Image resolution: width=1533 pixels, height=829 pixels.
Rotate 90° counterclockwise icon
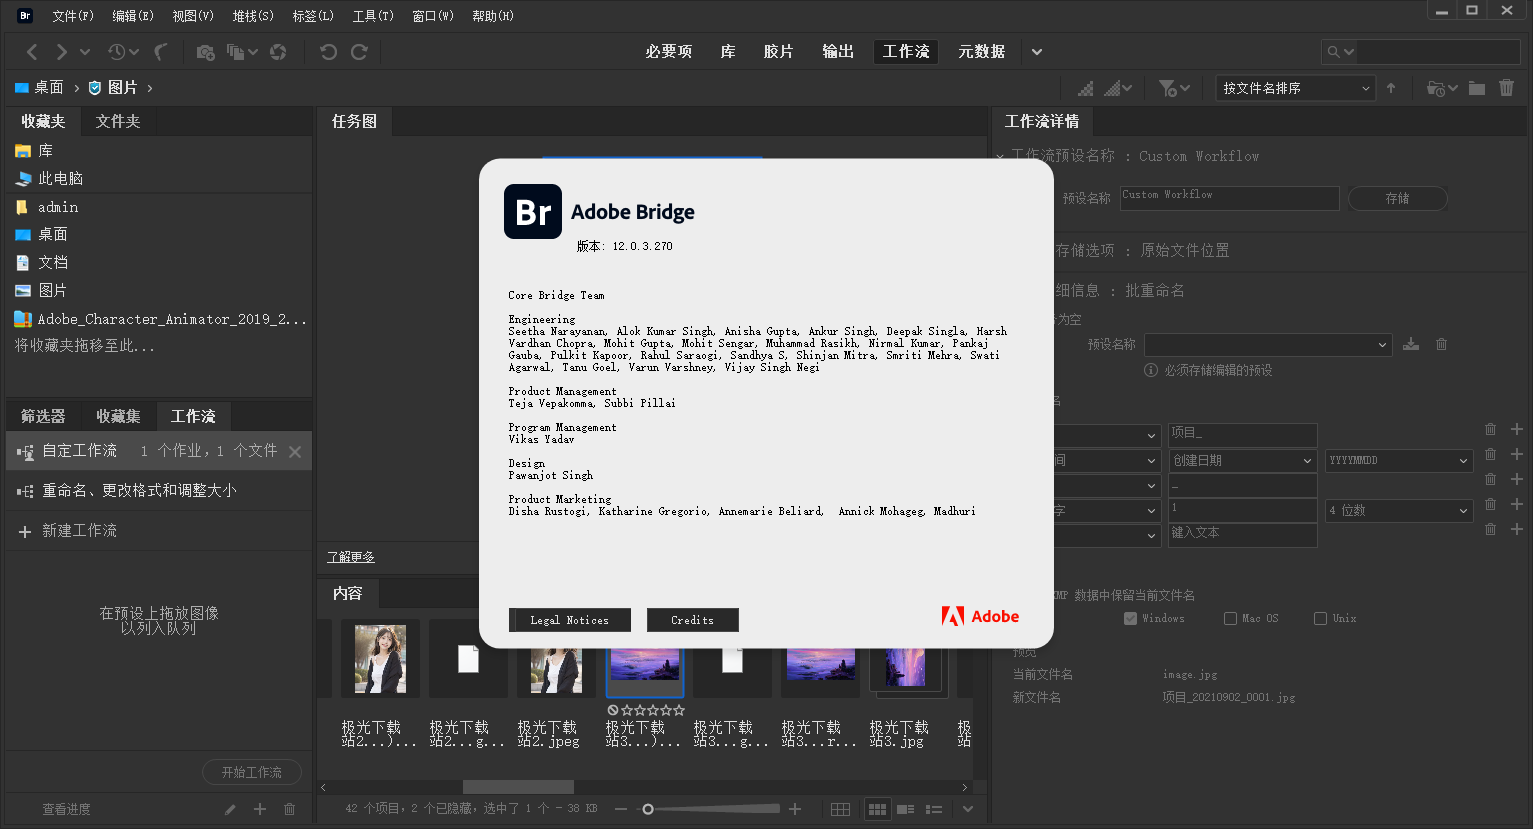coord(328,52)
